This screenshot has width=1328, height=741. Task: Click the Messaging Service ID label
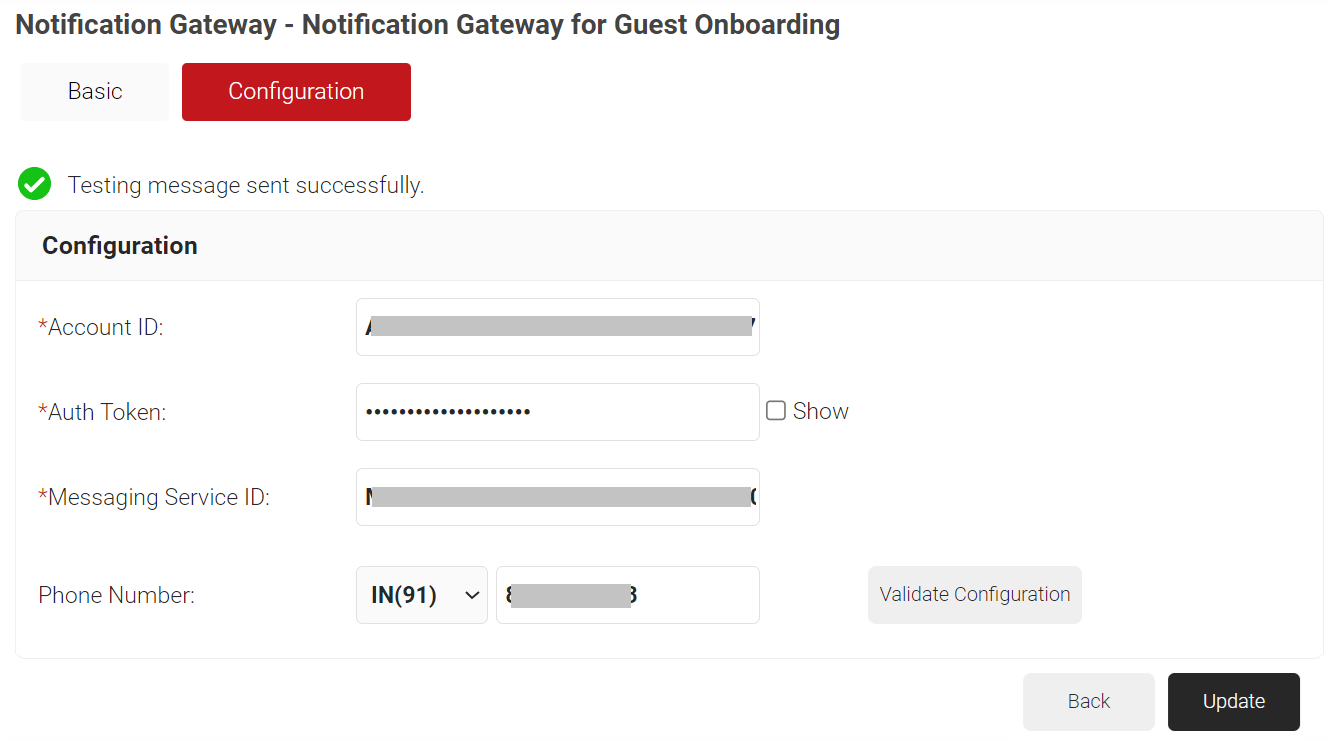158,497
